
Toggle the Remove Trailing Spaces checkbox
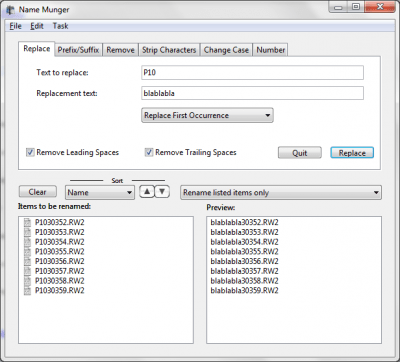[149, 152]
